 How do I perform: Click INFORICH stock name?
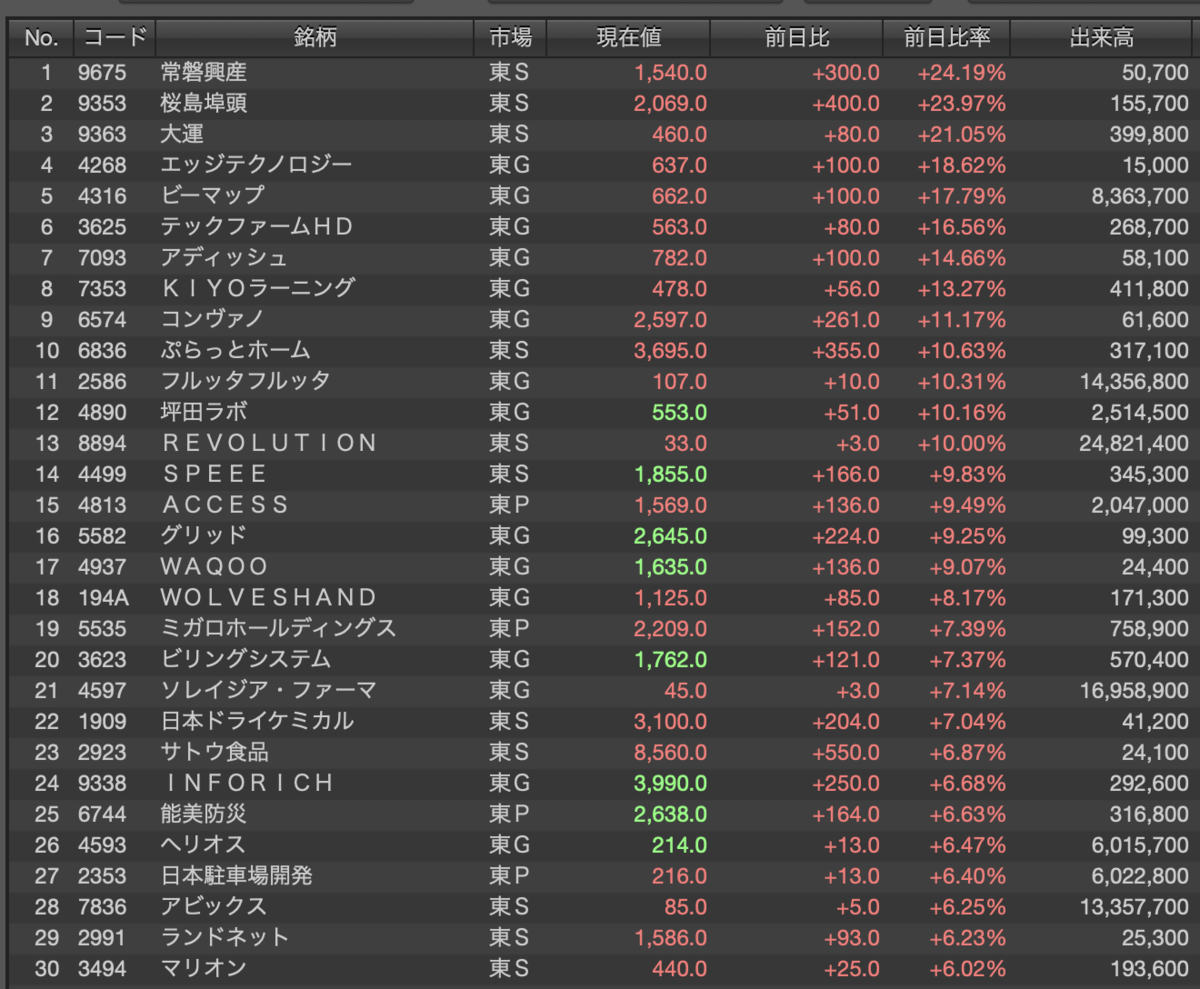pos(247,783)
